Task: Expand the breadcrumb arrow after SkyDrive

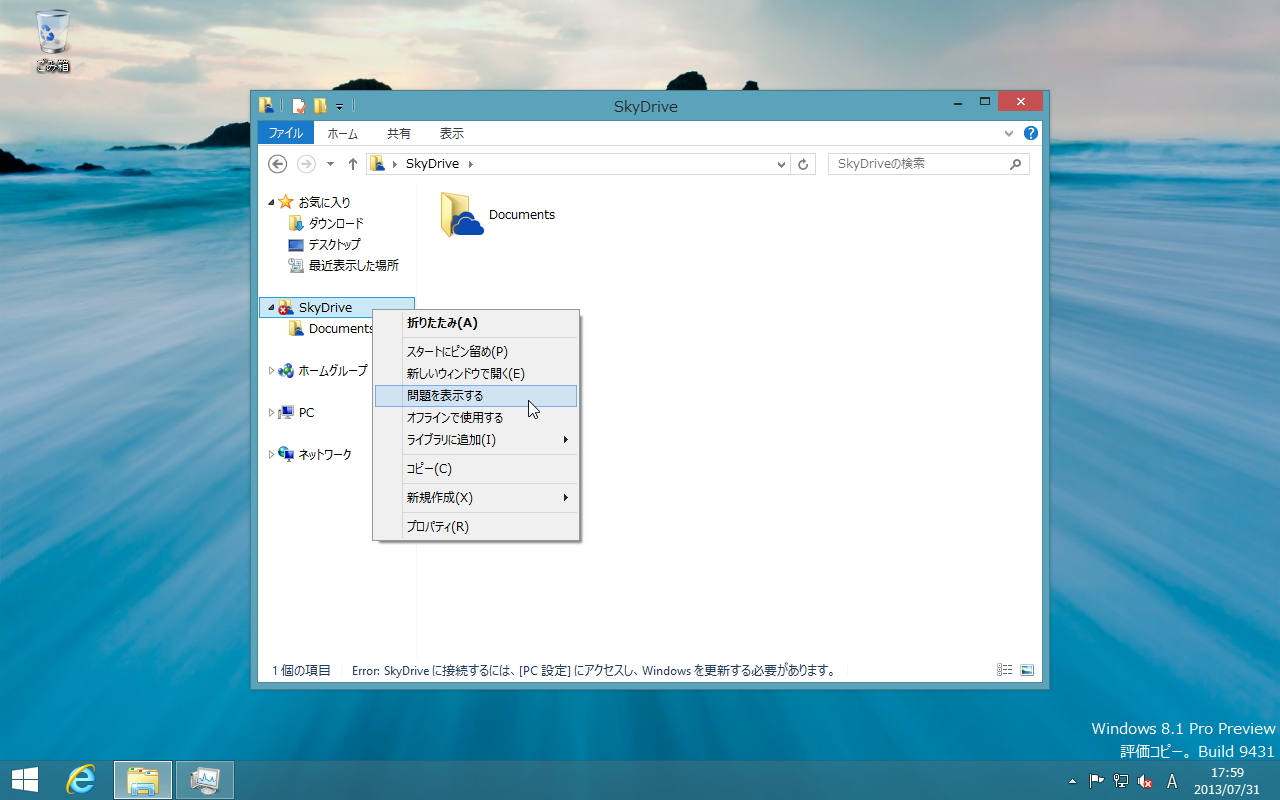Action: pos(470,164)
